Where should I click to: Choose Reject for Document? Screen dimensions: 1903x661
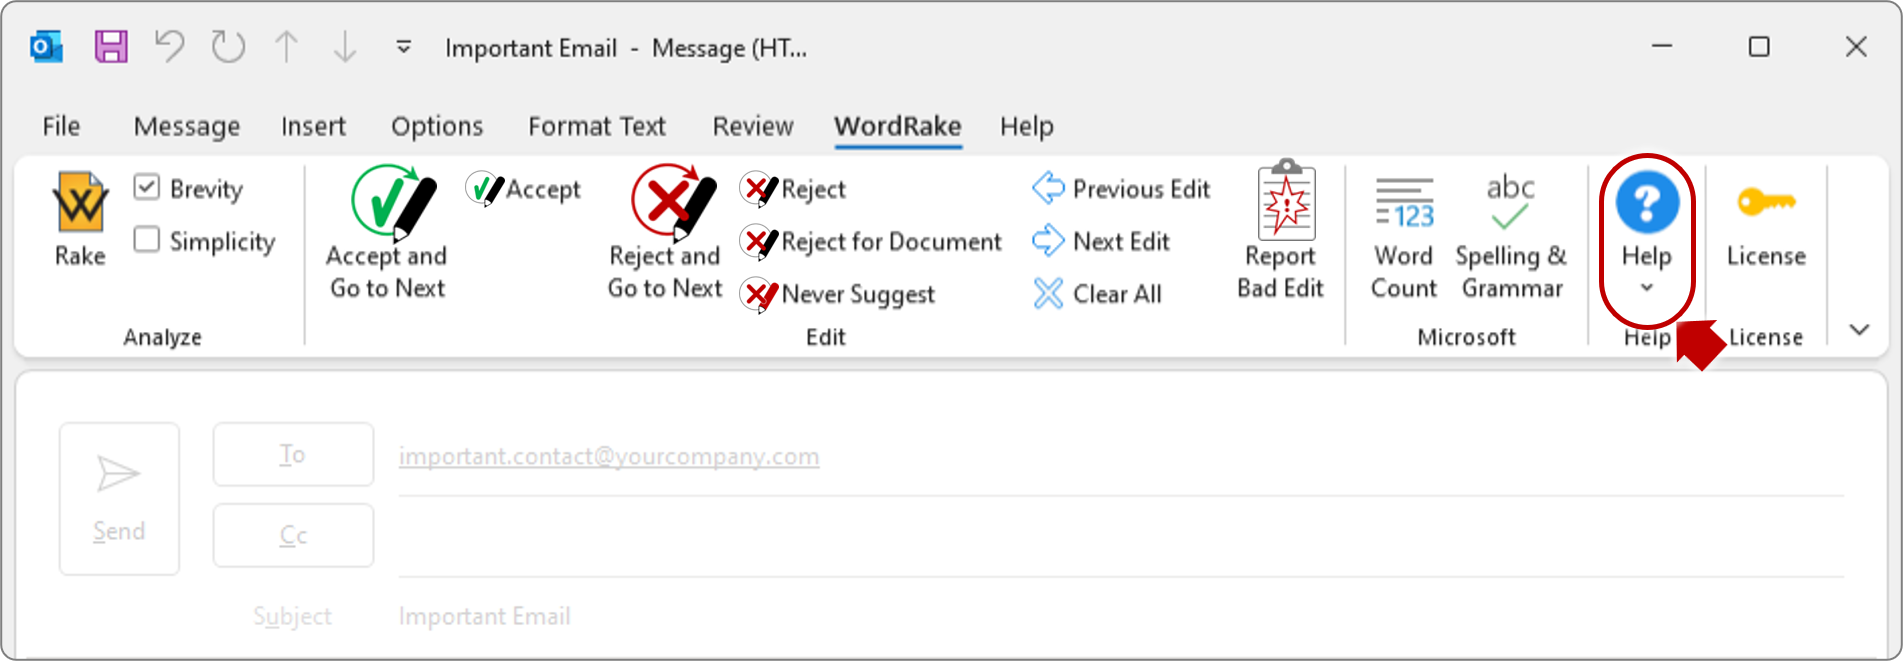871,241
